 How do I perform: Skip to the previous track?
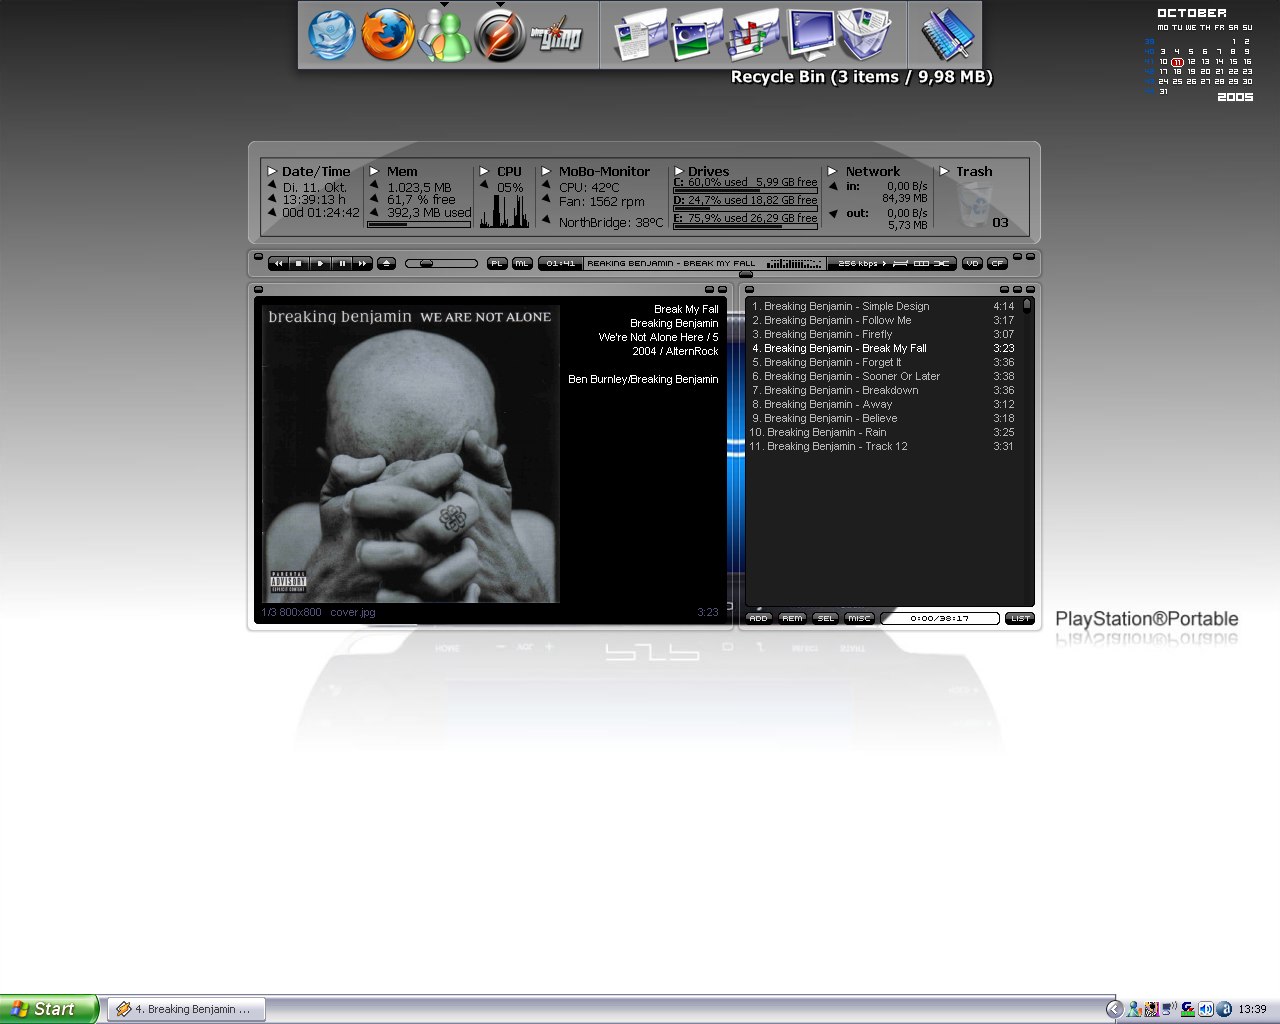click(x=278, y=263)
